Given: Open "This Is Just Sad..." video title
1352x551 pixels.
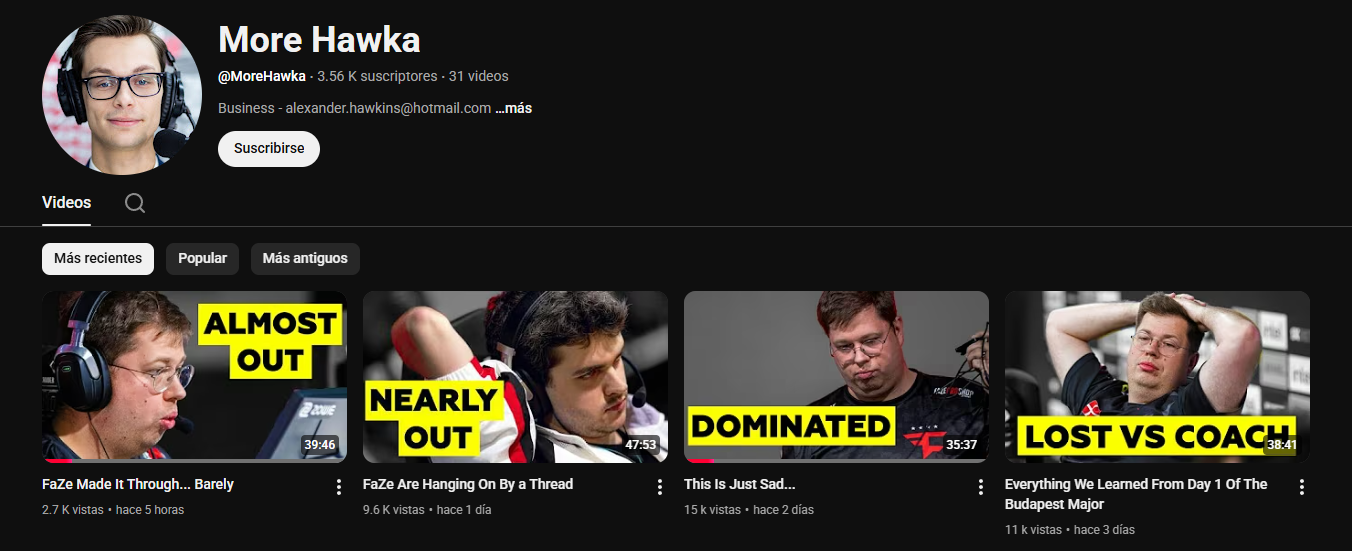Looking at the screenshot, I should [x=740, y=484].
